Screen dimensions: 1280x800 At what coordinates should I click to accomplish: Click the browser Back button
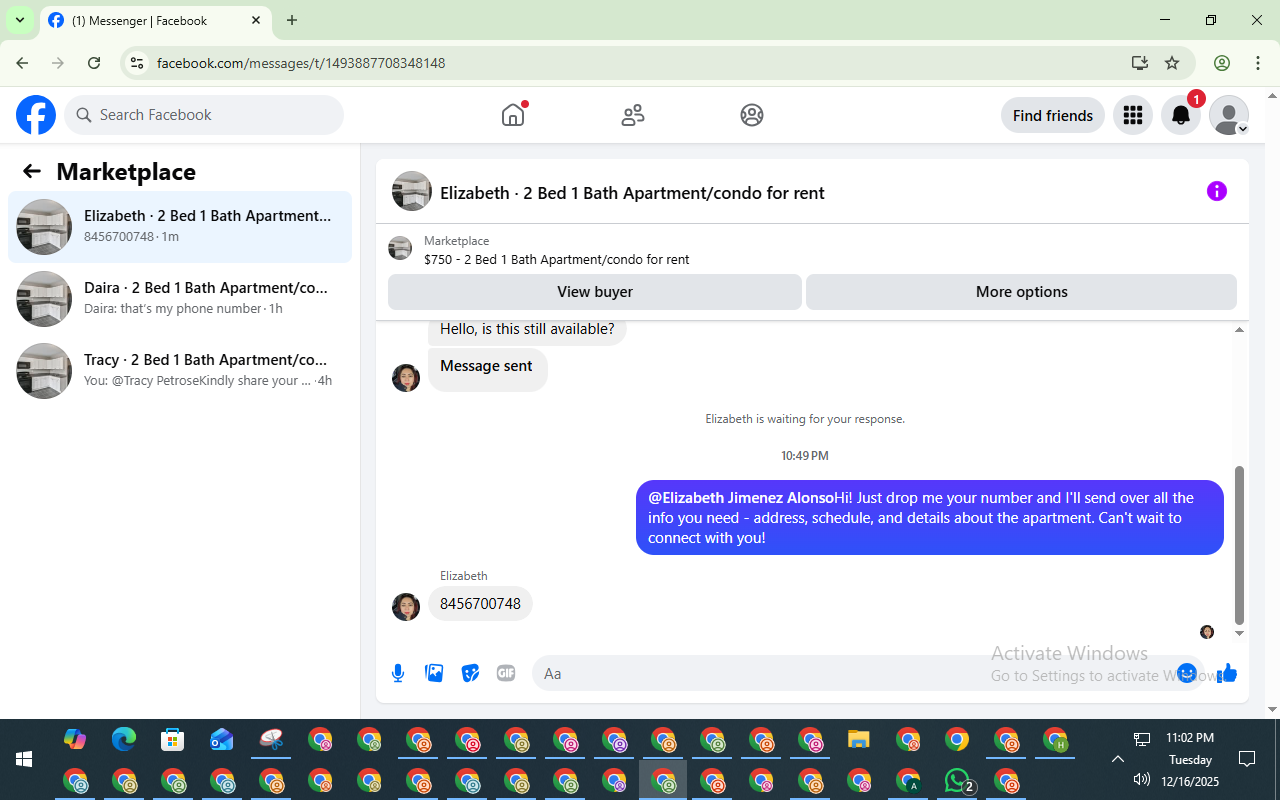pyautogui.click(x=22, y=63)
